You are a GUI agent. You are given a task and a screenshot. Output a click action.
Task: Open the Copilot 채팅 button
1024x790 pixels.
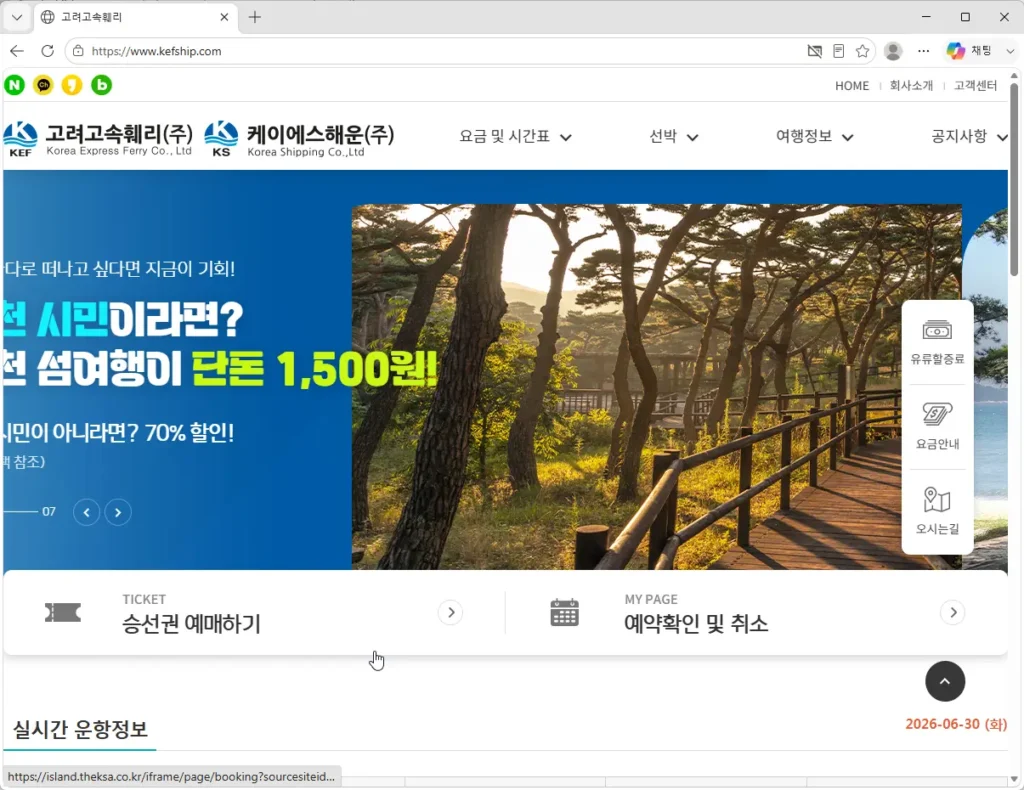[x=970, y=51]
